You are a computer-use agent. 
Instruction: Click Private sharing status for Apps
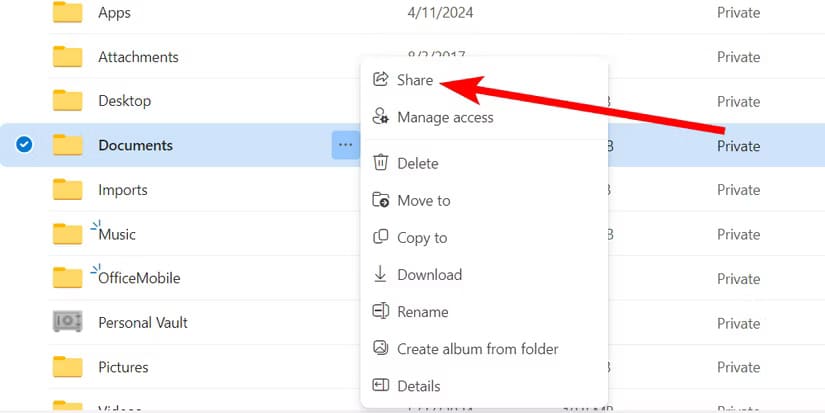click(738, 13)
